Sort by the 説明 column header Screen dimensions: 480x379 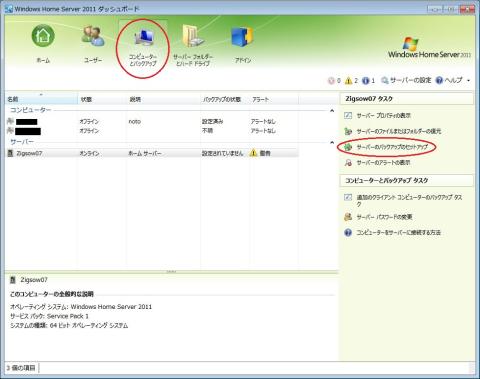pos(163,99)
